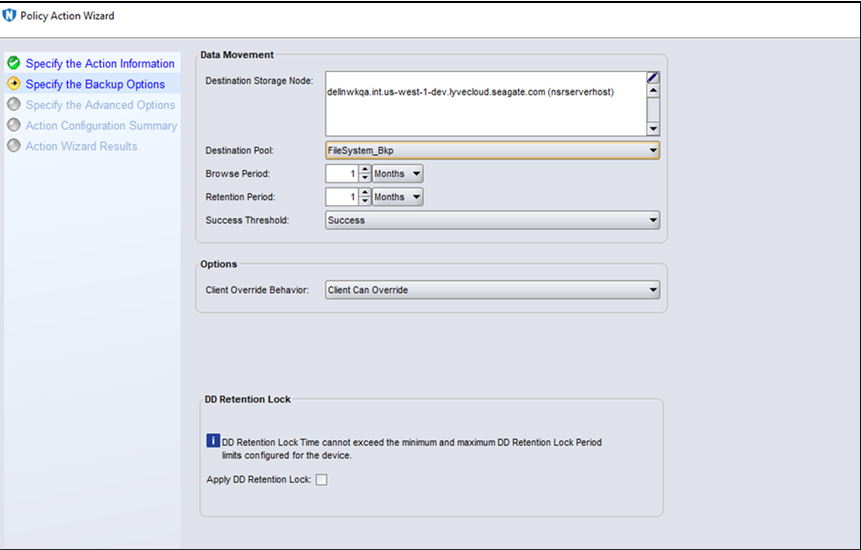The image size is (861, 550).
Task: Click the green checkmark step icon
Action: click(x=14, y=63)
